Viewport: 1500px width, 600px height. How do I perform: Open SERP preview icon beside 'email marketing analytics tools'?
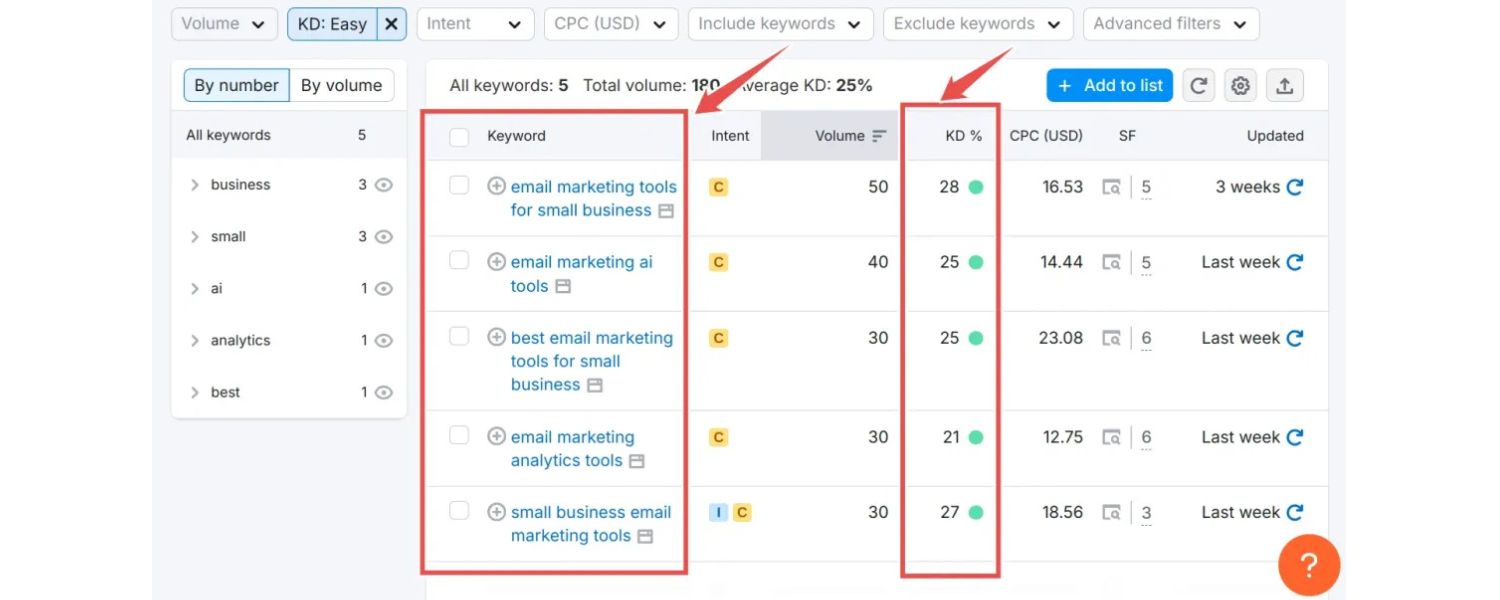(x=637, y=461)
